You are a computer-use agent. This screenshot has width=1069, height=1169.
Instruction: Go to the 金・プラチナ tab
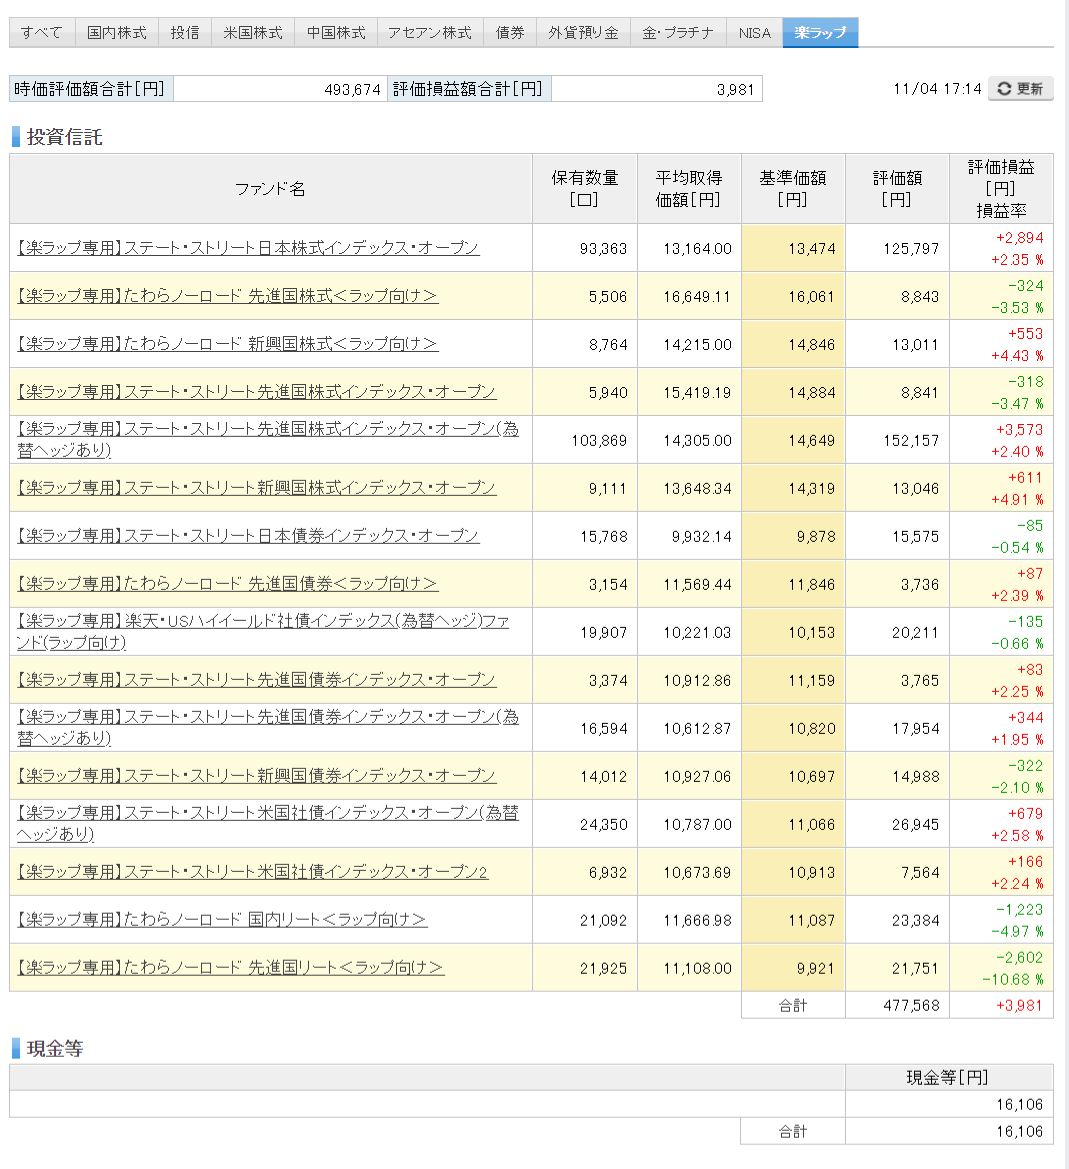(678, 33)
